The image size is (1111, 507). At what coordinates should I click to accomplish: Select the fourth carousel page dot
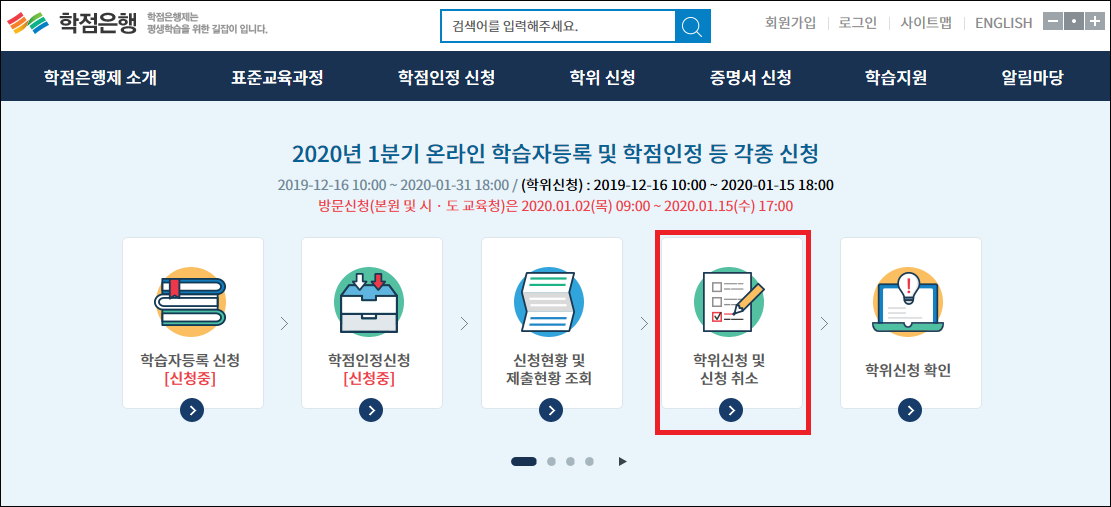(589, 461)
